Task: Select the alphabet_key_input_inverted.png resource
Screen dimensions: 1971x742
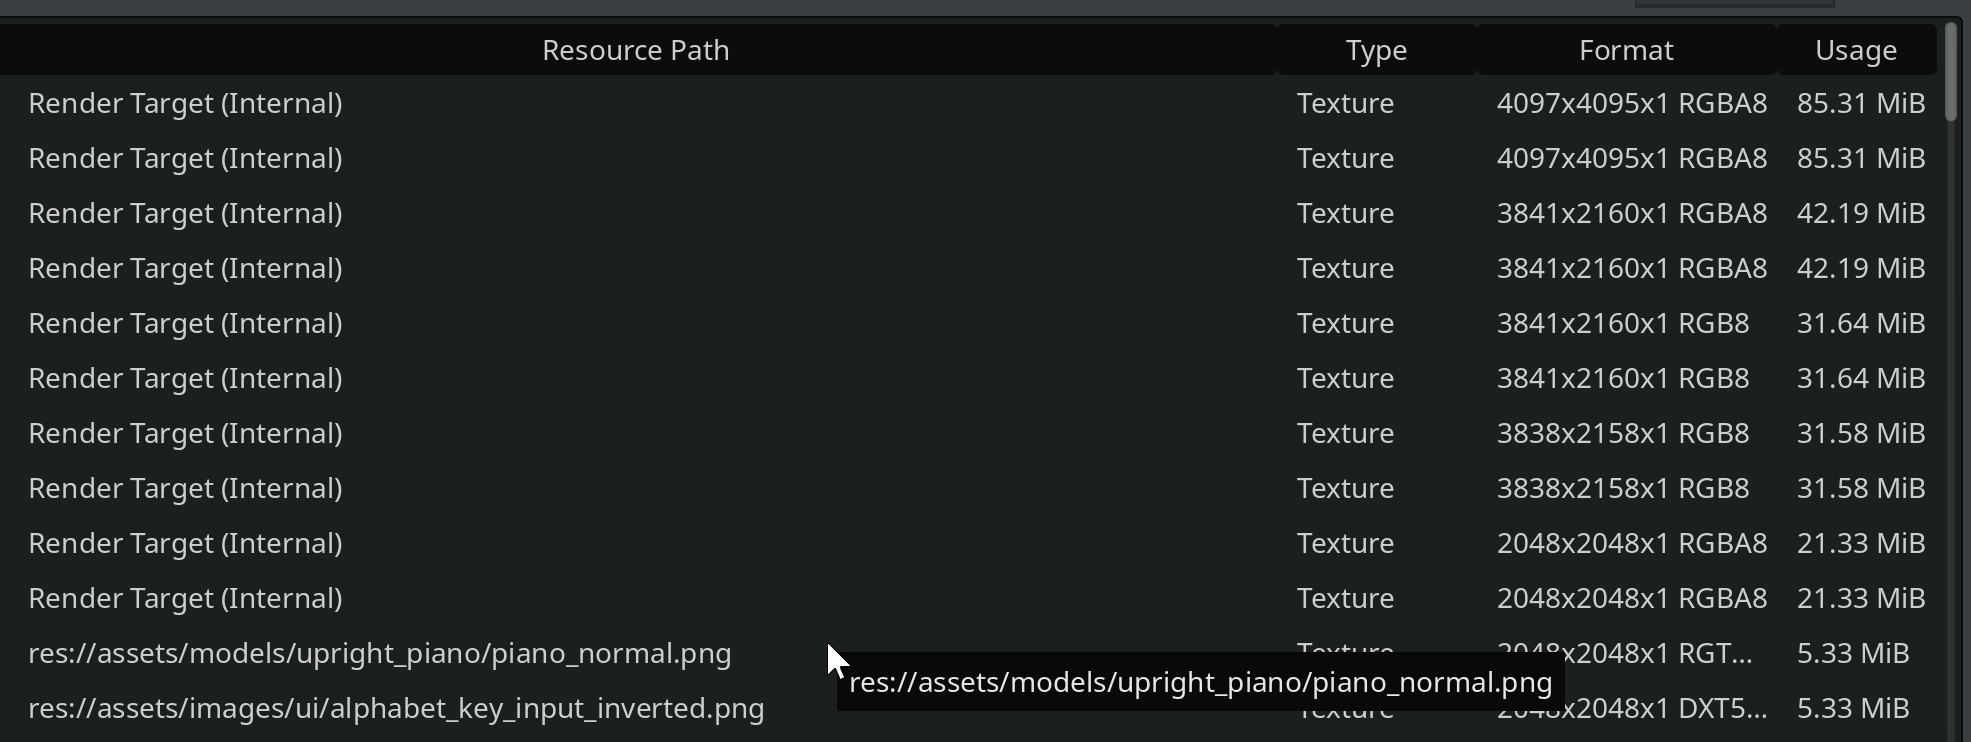Action: tap(396, 709)
